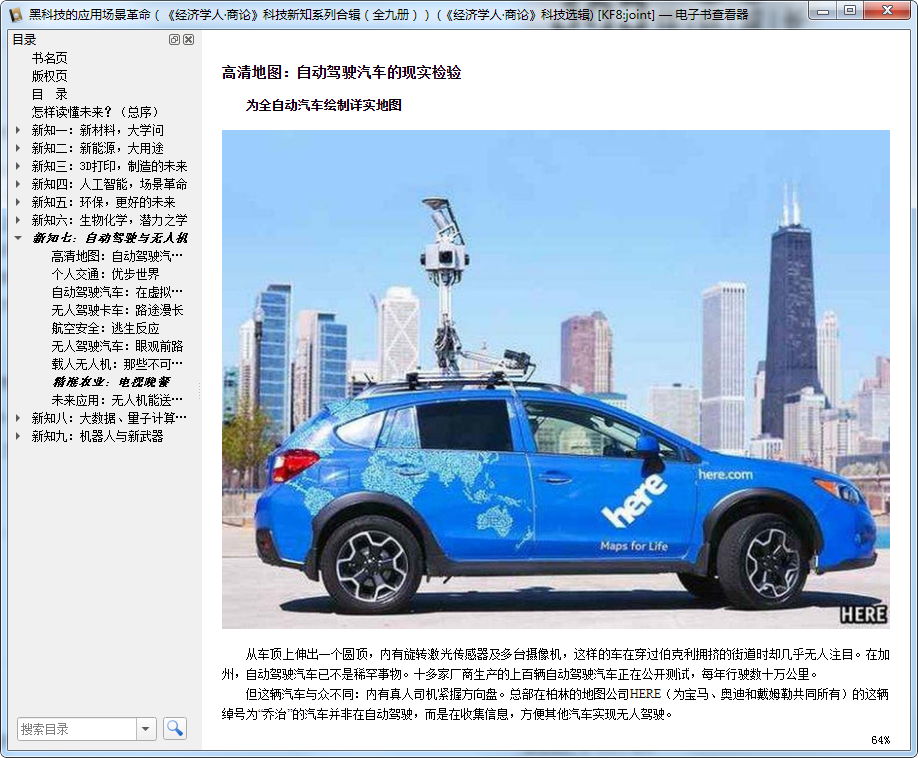Image resolution: width=918 pixels, height=758 pixels.
Task: Collapse 新知七：自动驾驶与无人机 section
Action: click(18, 238)
